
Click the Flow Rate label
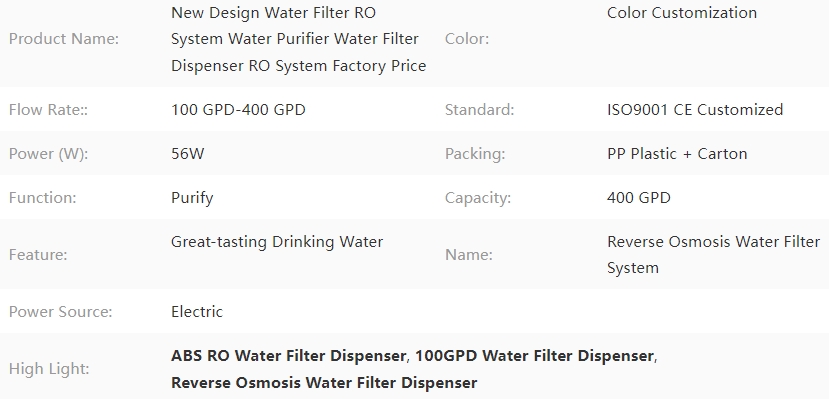point(49,109)
